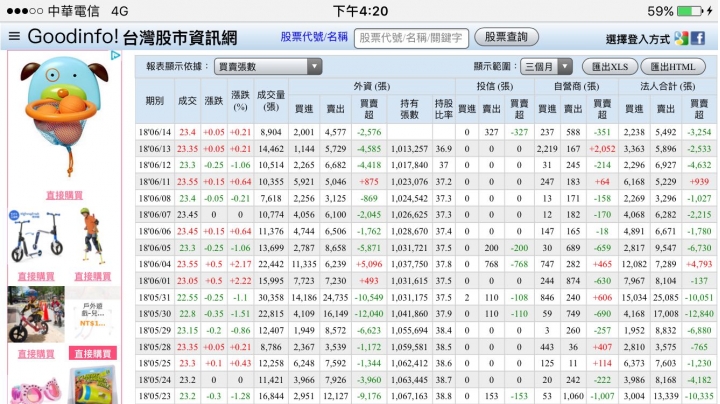
Task: Click the 戶外遊戲 product text ad
Action: click(x=93, y=314)
